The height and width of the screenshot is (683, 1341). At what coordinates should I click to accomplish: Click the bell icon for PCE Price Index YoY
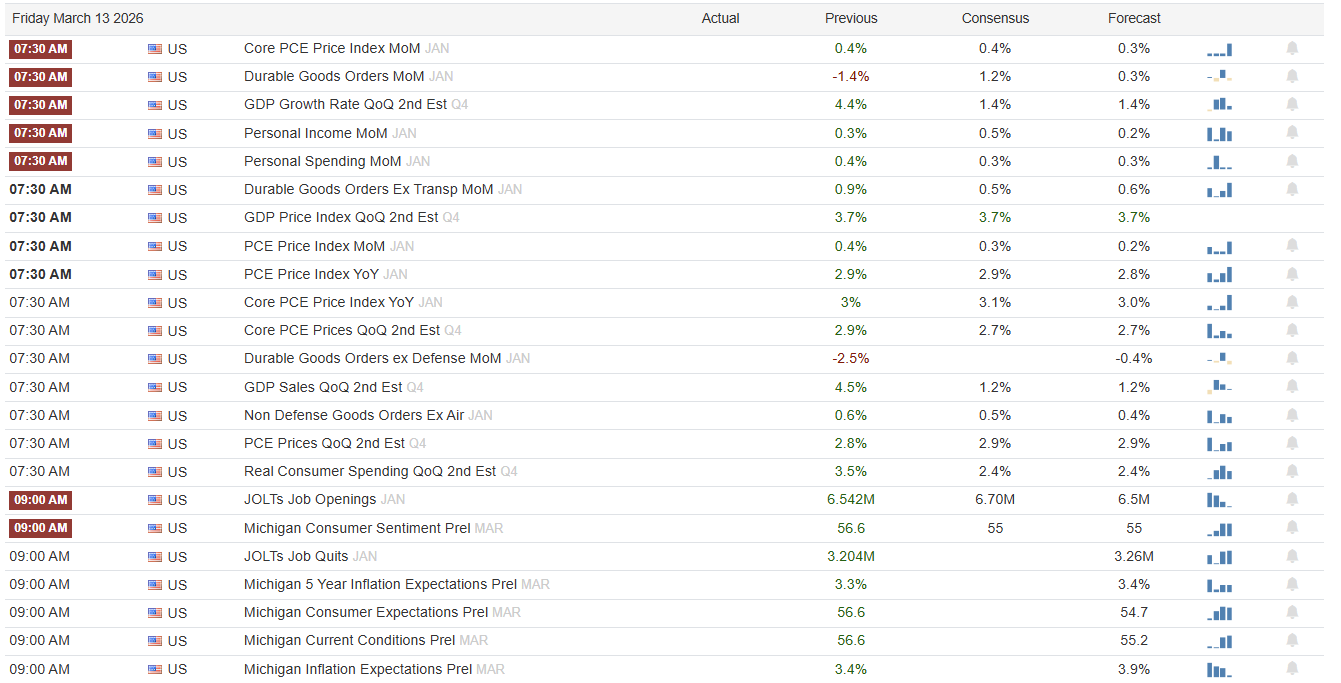pos(1292,274)
